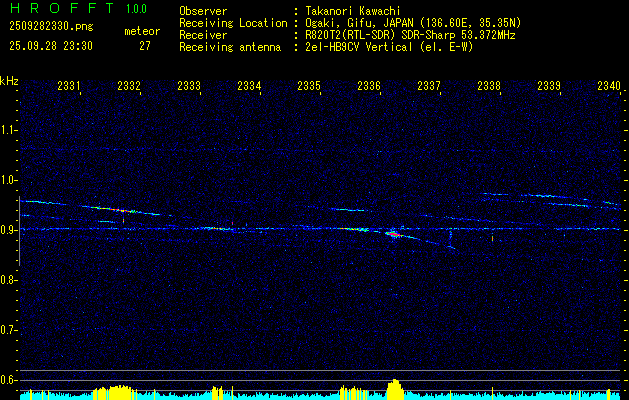Click the Receiver field label
The width and height of the screenshot is (629, 400).
click(203, 35)
